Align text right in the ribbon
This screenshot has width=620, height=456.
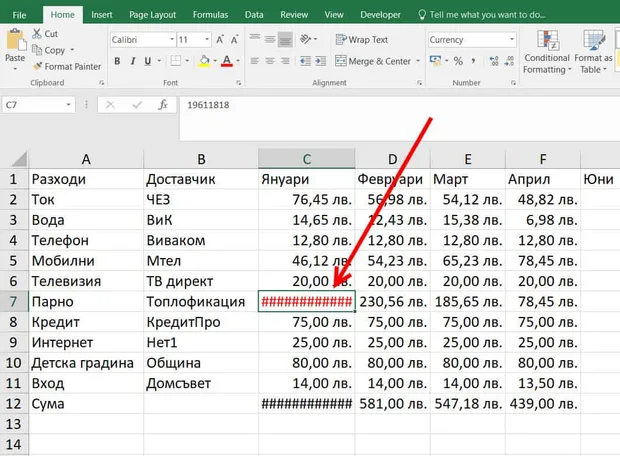coord(285,61)
